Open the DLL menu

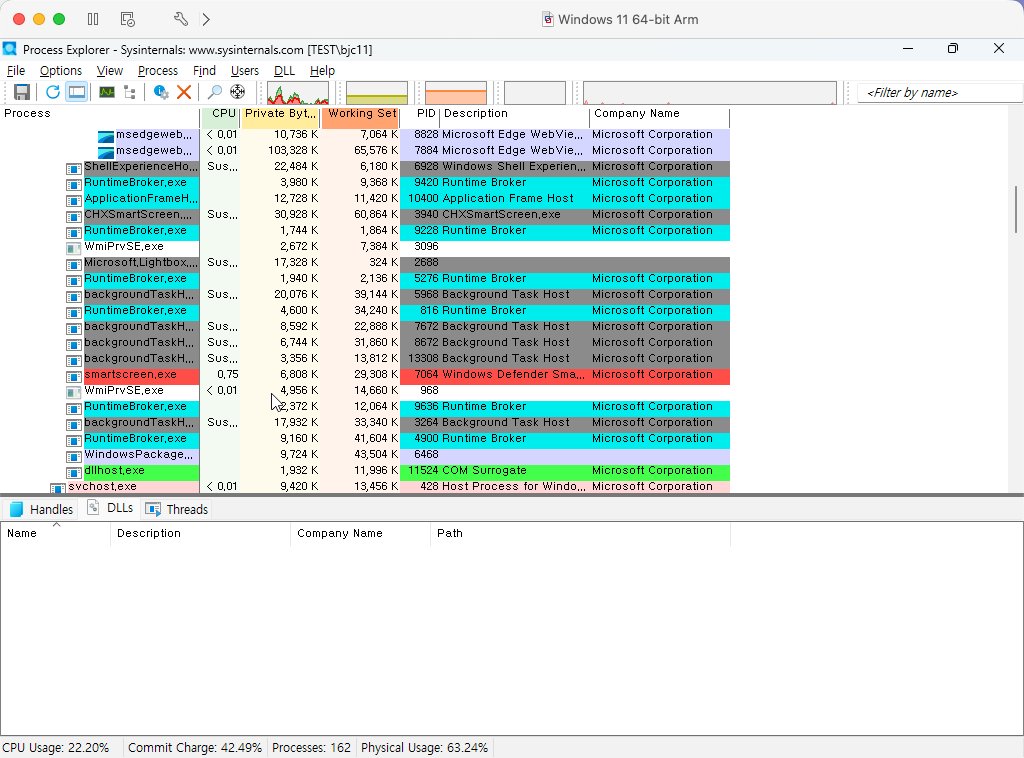point(284,71)
